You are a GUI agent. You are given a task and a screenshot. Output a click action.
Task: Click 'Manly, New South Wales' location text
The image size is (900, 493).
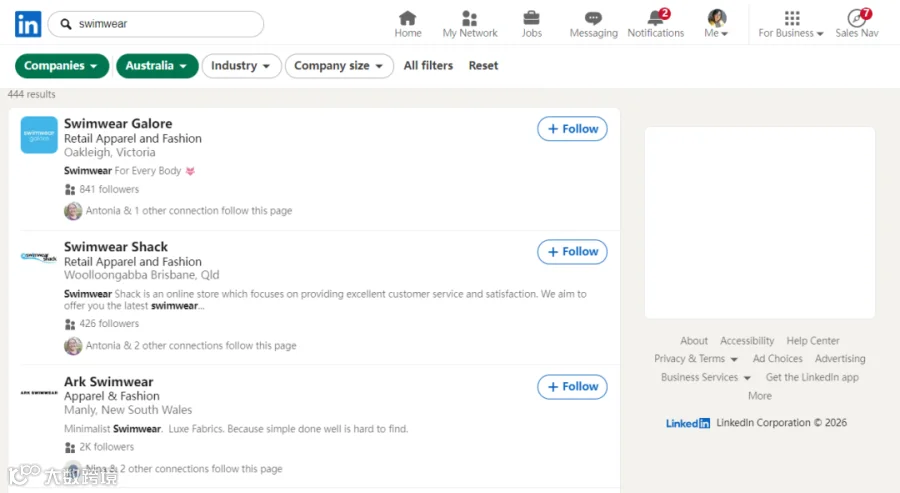tap(128, 410)
